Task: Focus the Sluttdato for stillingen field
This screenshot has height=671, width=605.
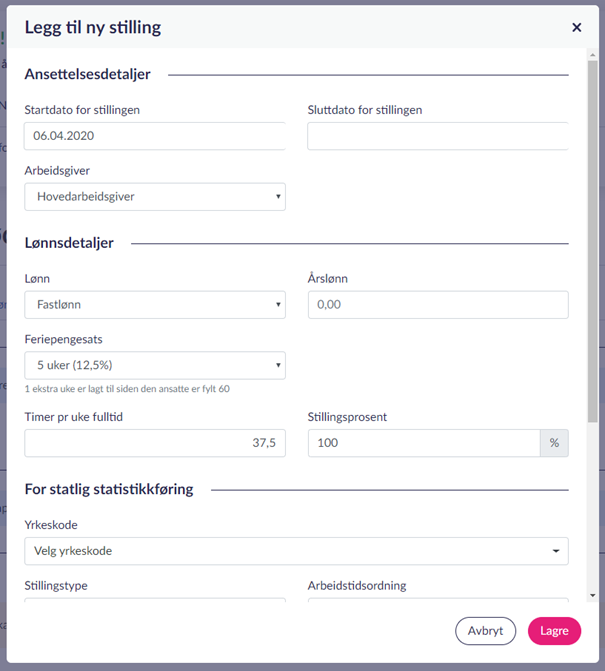Action: click(437, 136)
